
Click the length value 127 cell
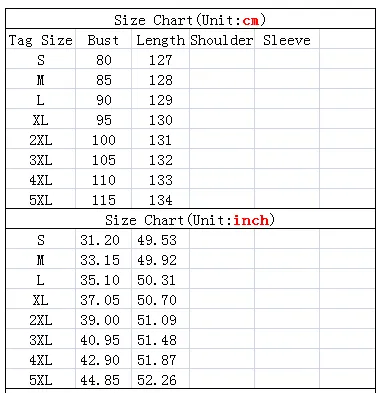[160, 60]
